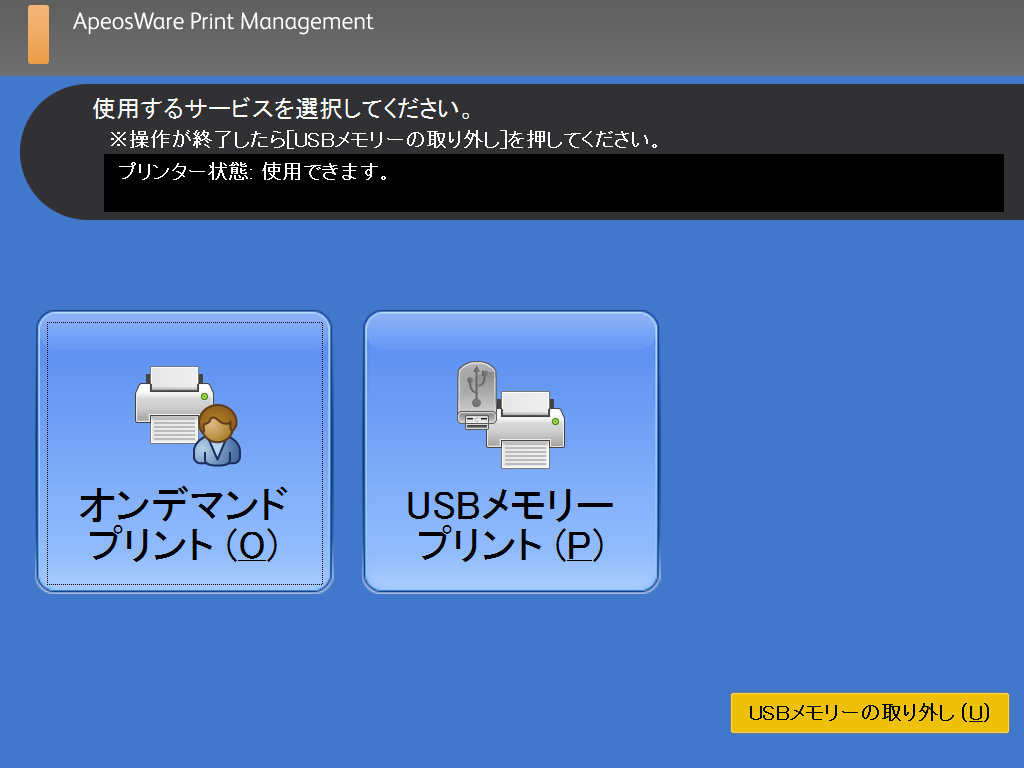Click USBメモリーの取り外し (U) button

[870, 713]
